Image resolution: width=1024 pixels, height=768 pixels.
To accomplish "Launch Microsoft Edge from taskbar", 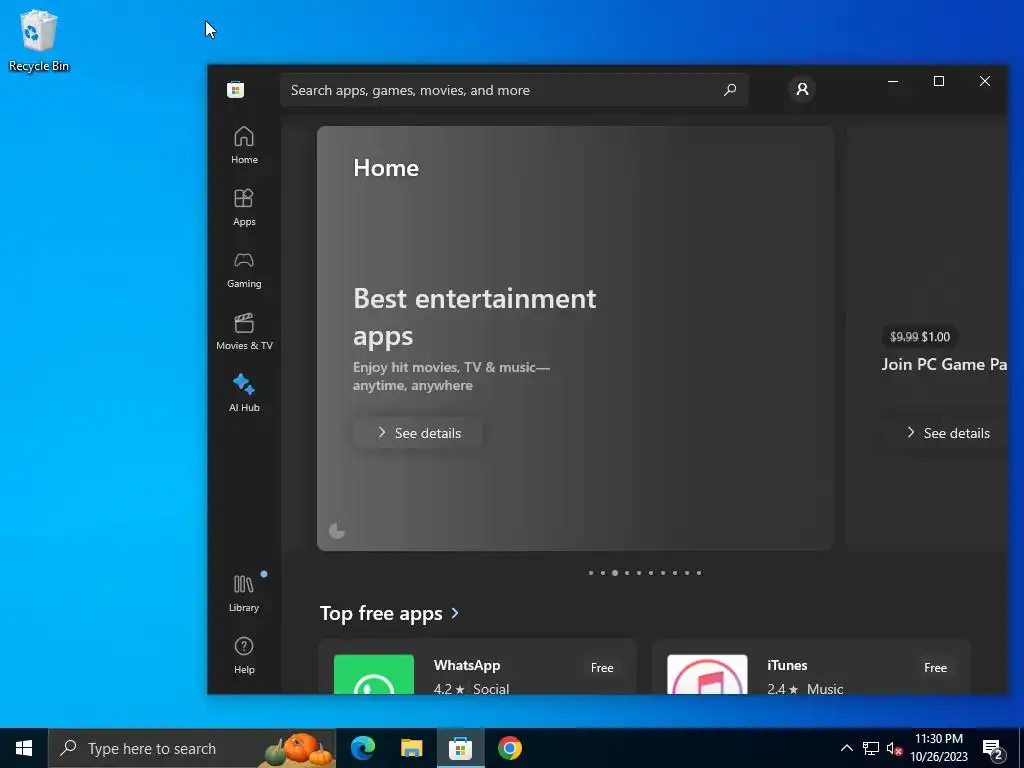I will pos(362,748).
